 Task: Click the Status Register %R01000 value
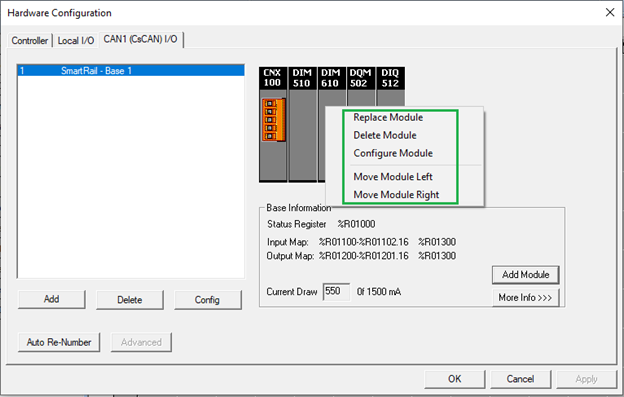(x=356, y=224)
